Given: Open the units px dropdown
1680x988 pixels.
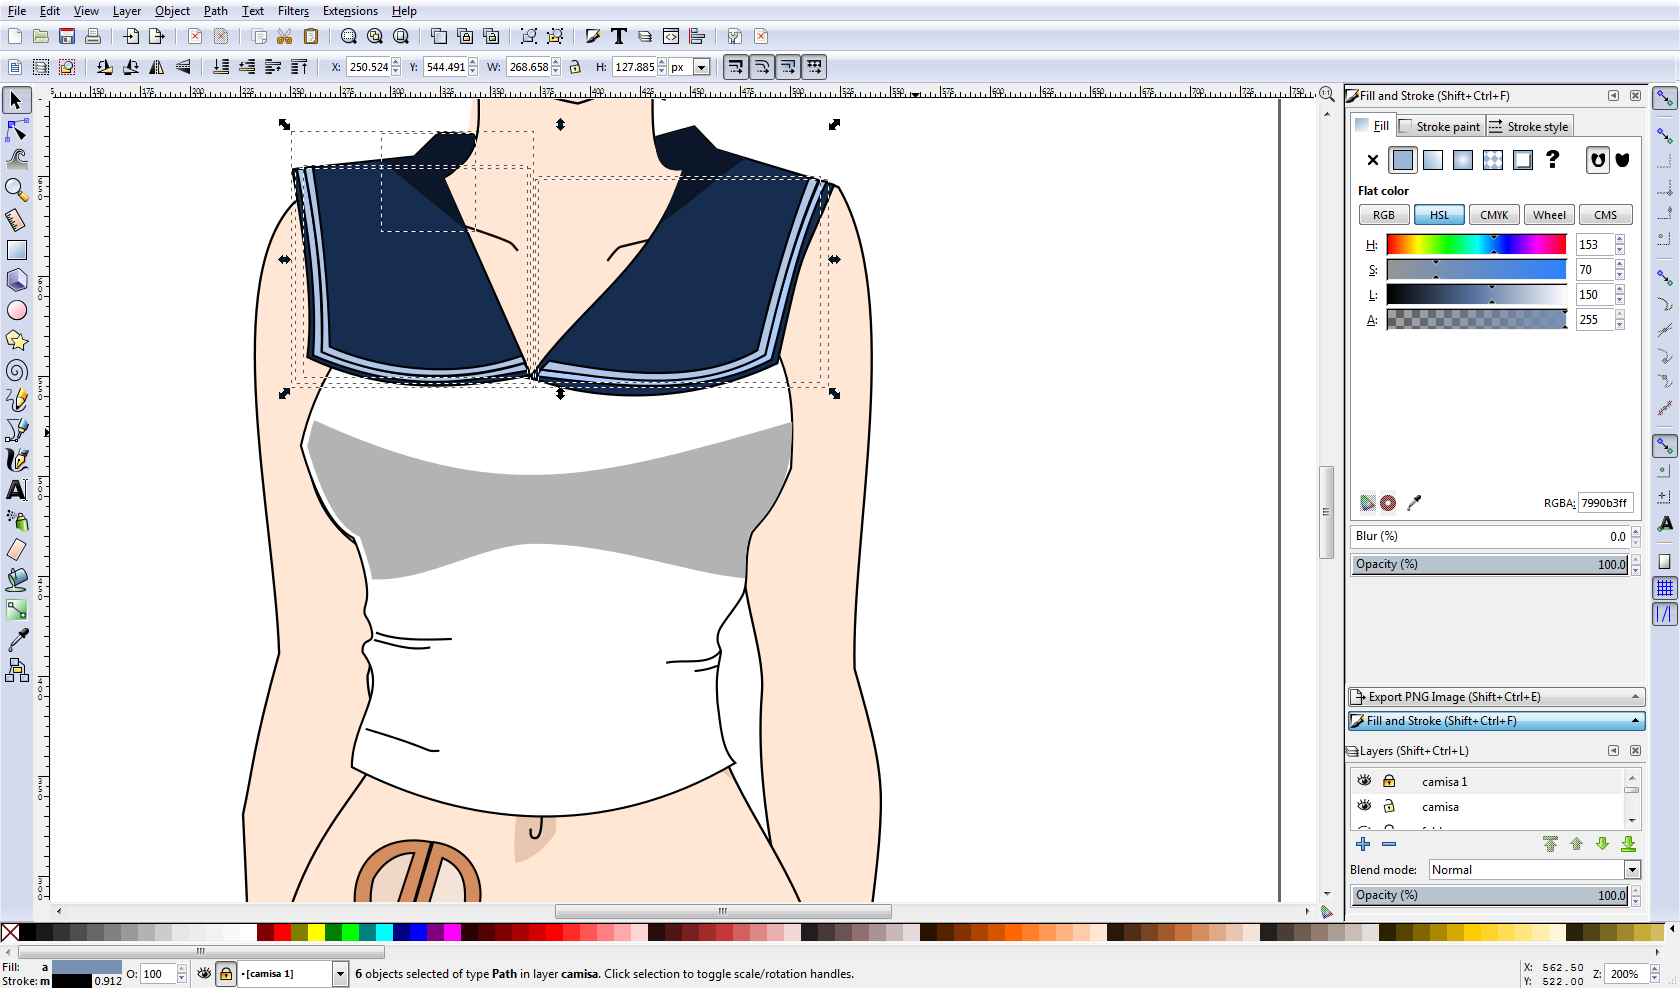Looking at the screenshot, I should (x=701, y=67).
